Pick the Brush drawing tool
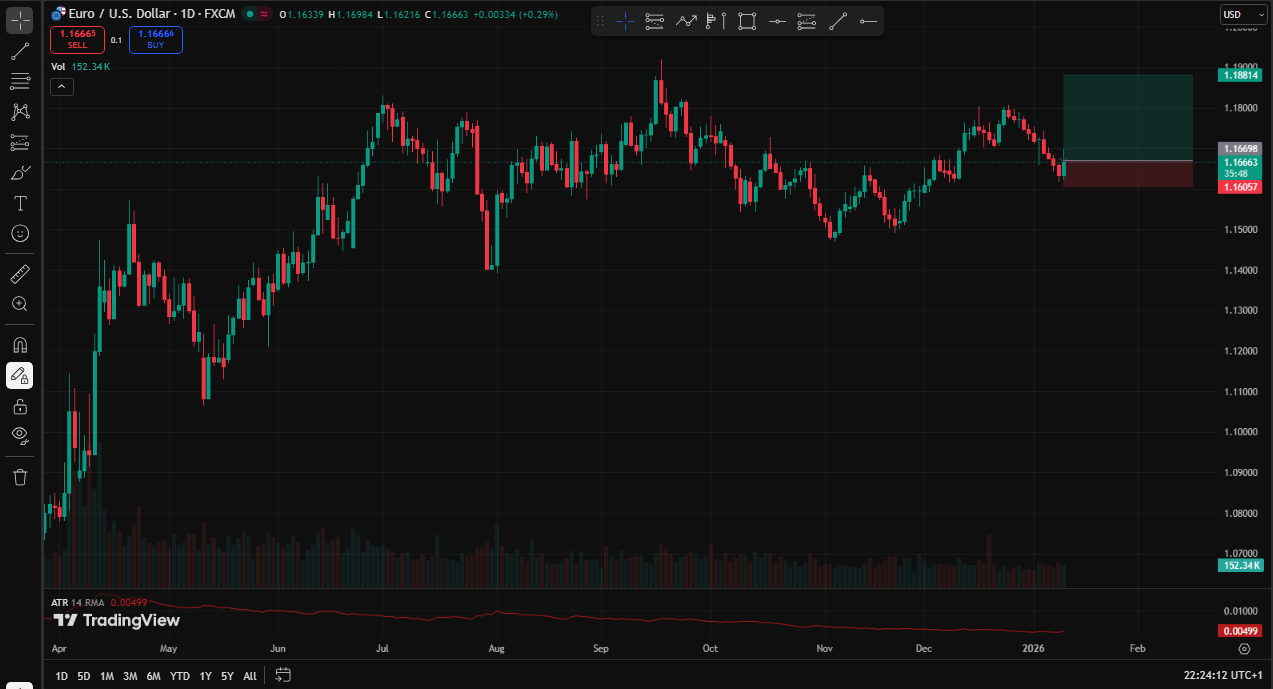The height and width of the screenshot is (689, 1273). [20, 172]
